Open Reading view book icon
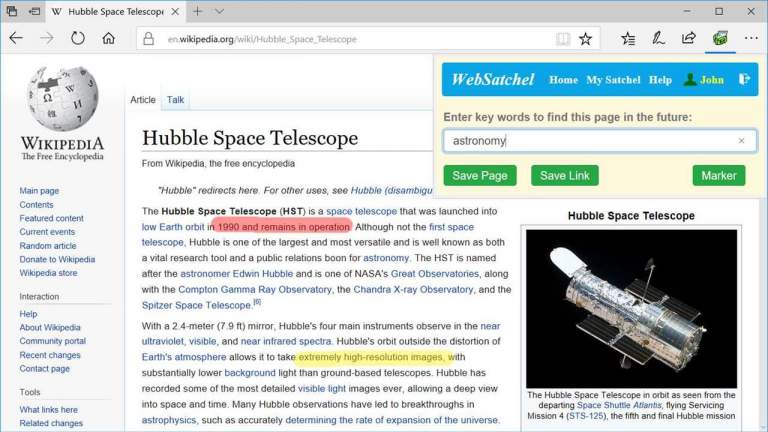The width and height of the screenshot is (768, 432). pyautogui.click(x=563, y=39)
